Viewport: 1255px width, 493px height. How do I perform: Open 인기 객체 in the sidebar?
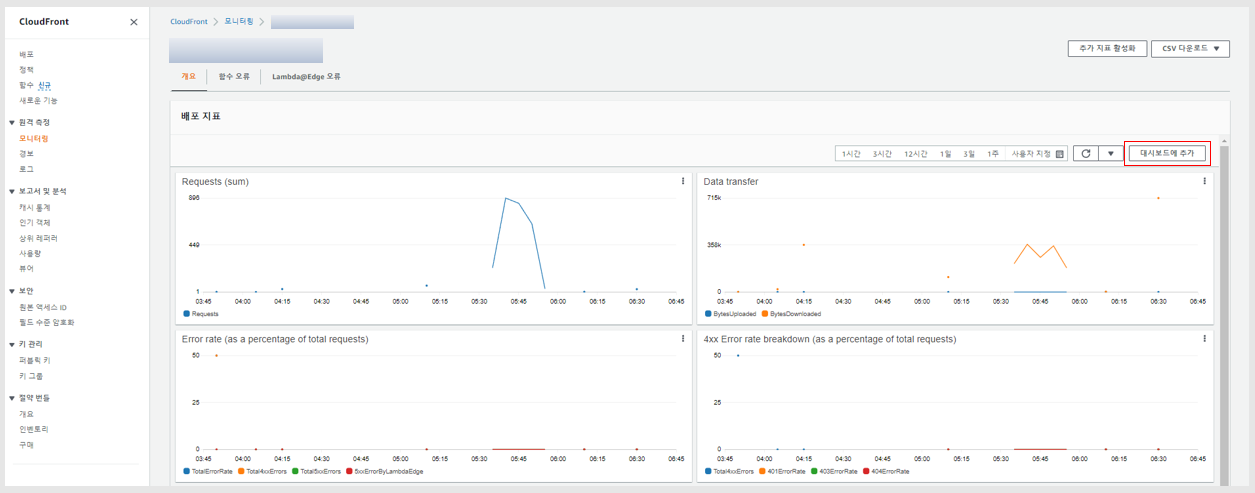34,222
